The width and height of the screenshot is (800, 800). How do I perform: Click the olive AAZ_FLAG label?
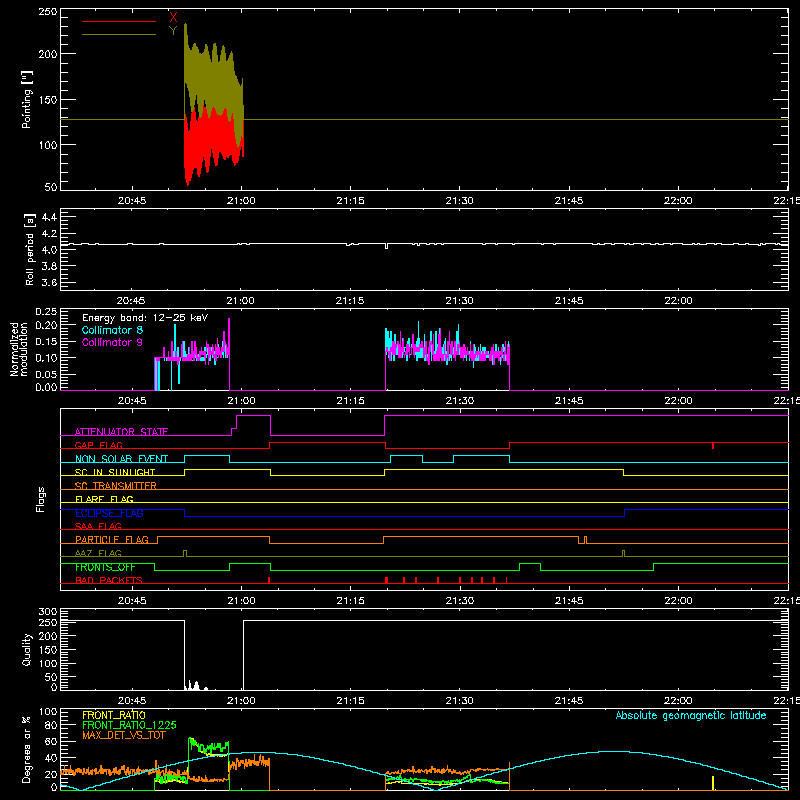(x=98, y=553)
